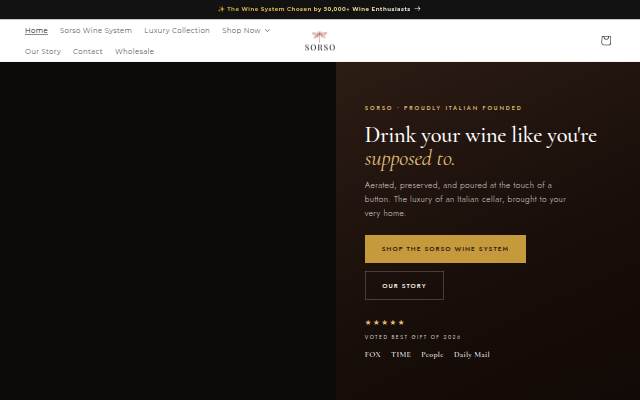Viewport: 640px width, 400px height.
Task: Click the Sorso dragonfly logo
Action: (320, 41)
